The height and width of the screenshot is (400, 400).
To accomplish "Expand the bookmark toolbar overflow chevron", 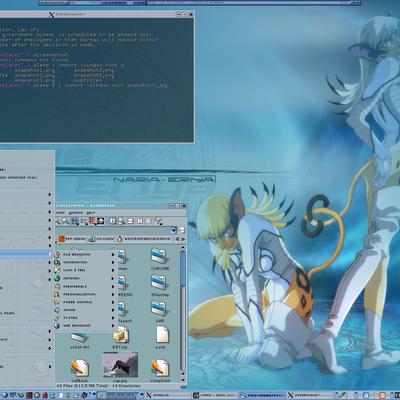I will (x=183, y=239).
